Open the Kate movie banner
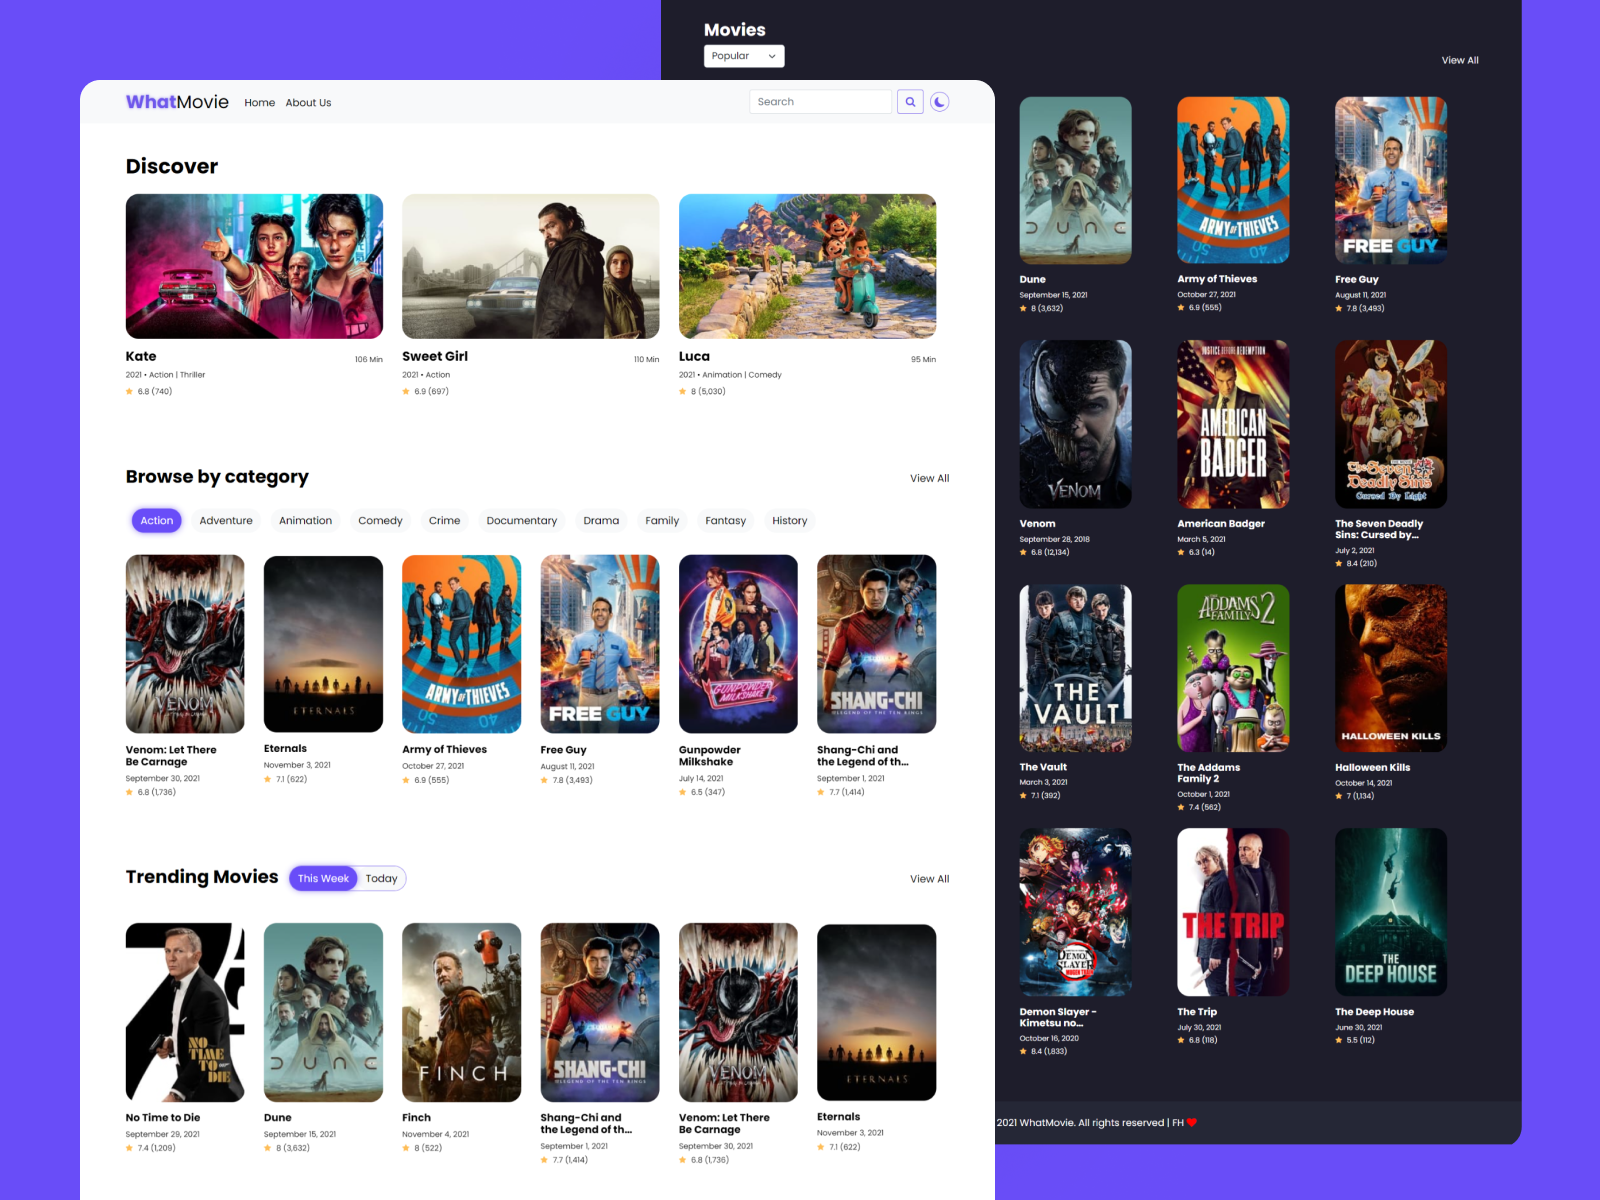This screenshot has width=1600, height=1200. (254, 266)
